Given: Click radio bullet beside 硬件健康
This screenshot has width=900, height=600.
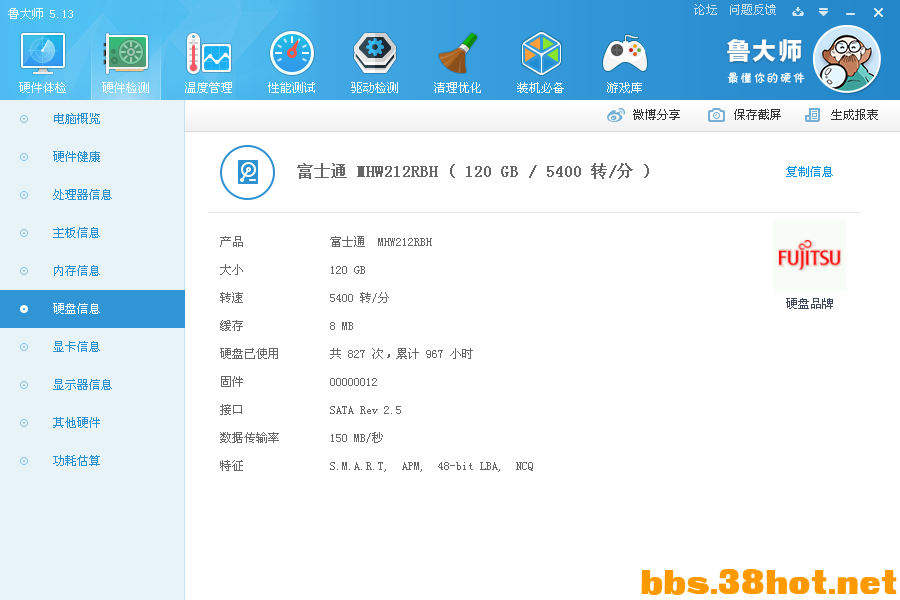Looking at the screenshot, I should click(x=24, y=157).
